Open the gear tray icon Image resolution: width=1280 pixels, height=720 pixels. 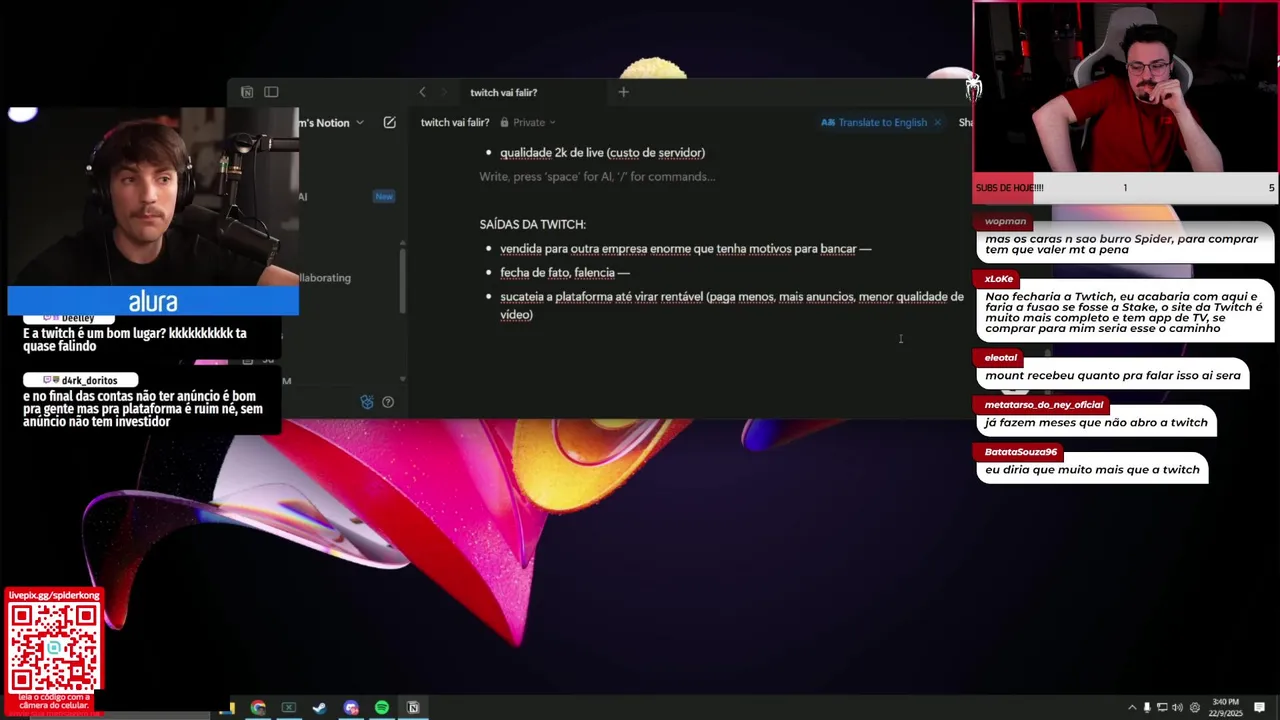click(x=1194, y=707)
